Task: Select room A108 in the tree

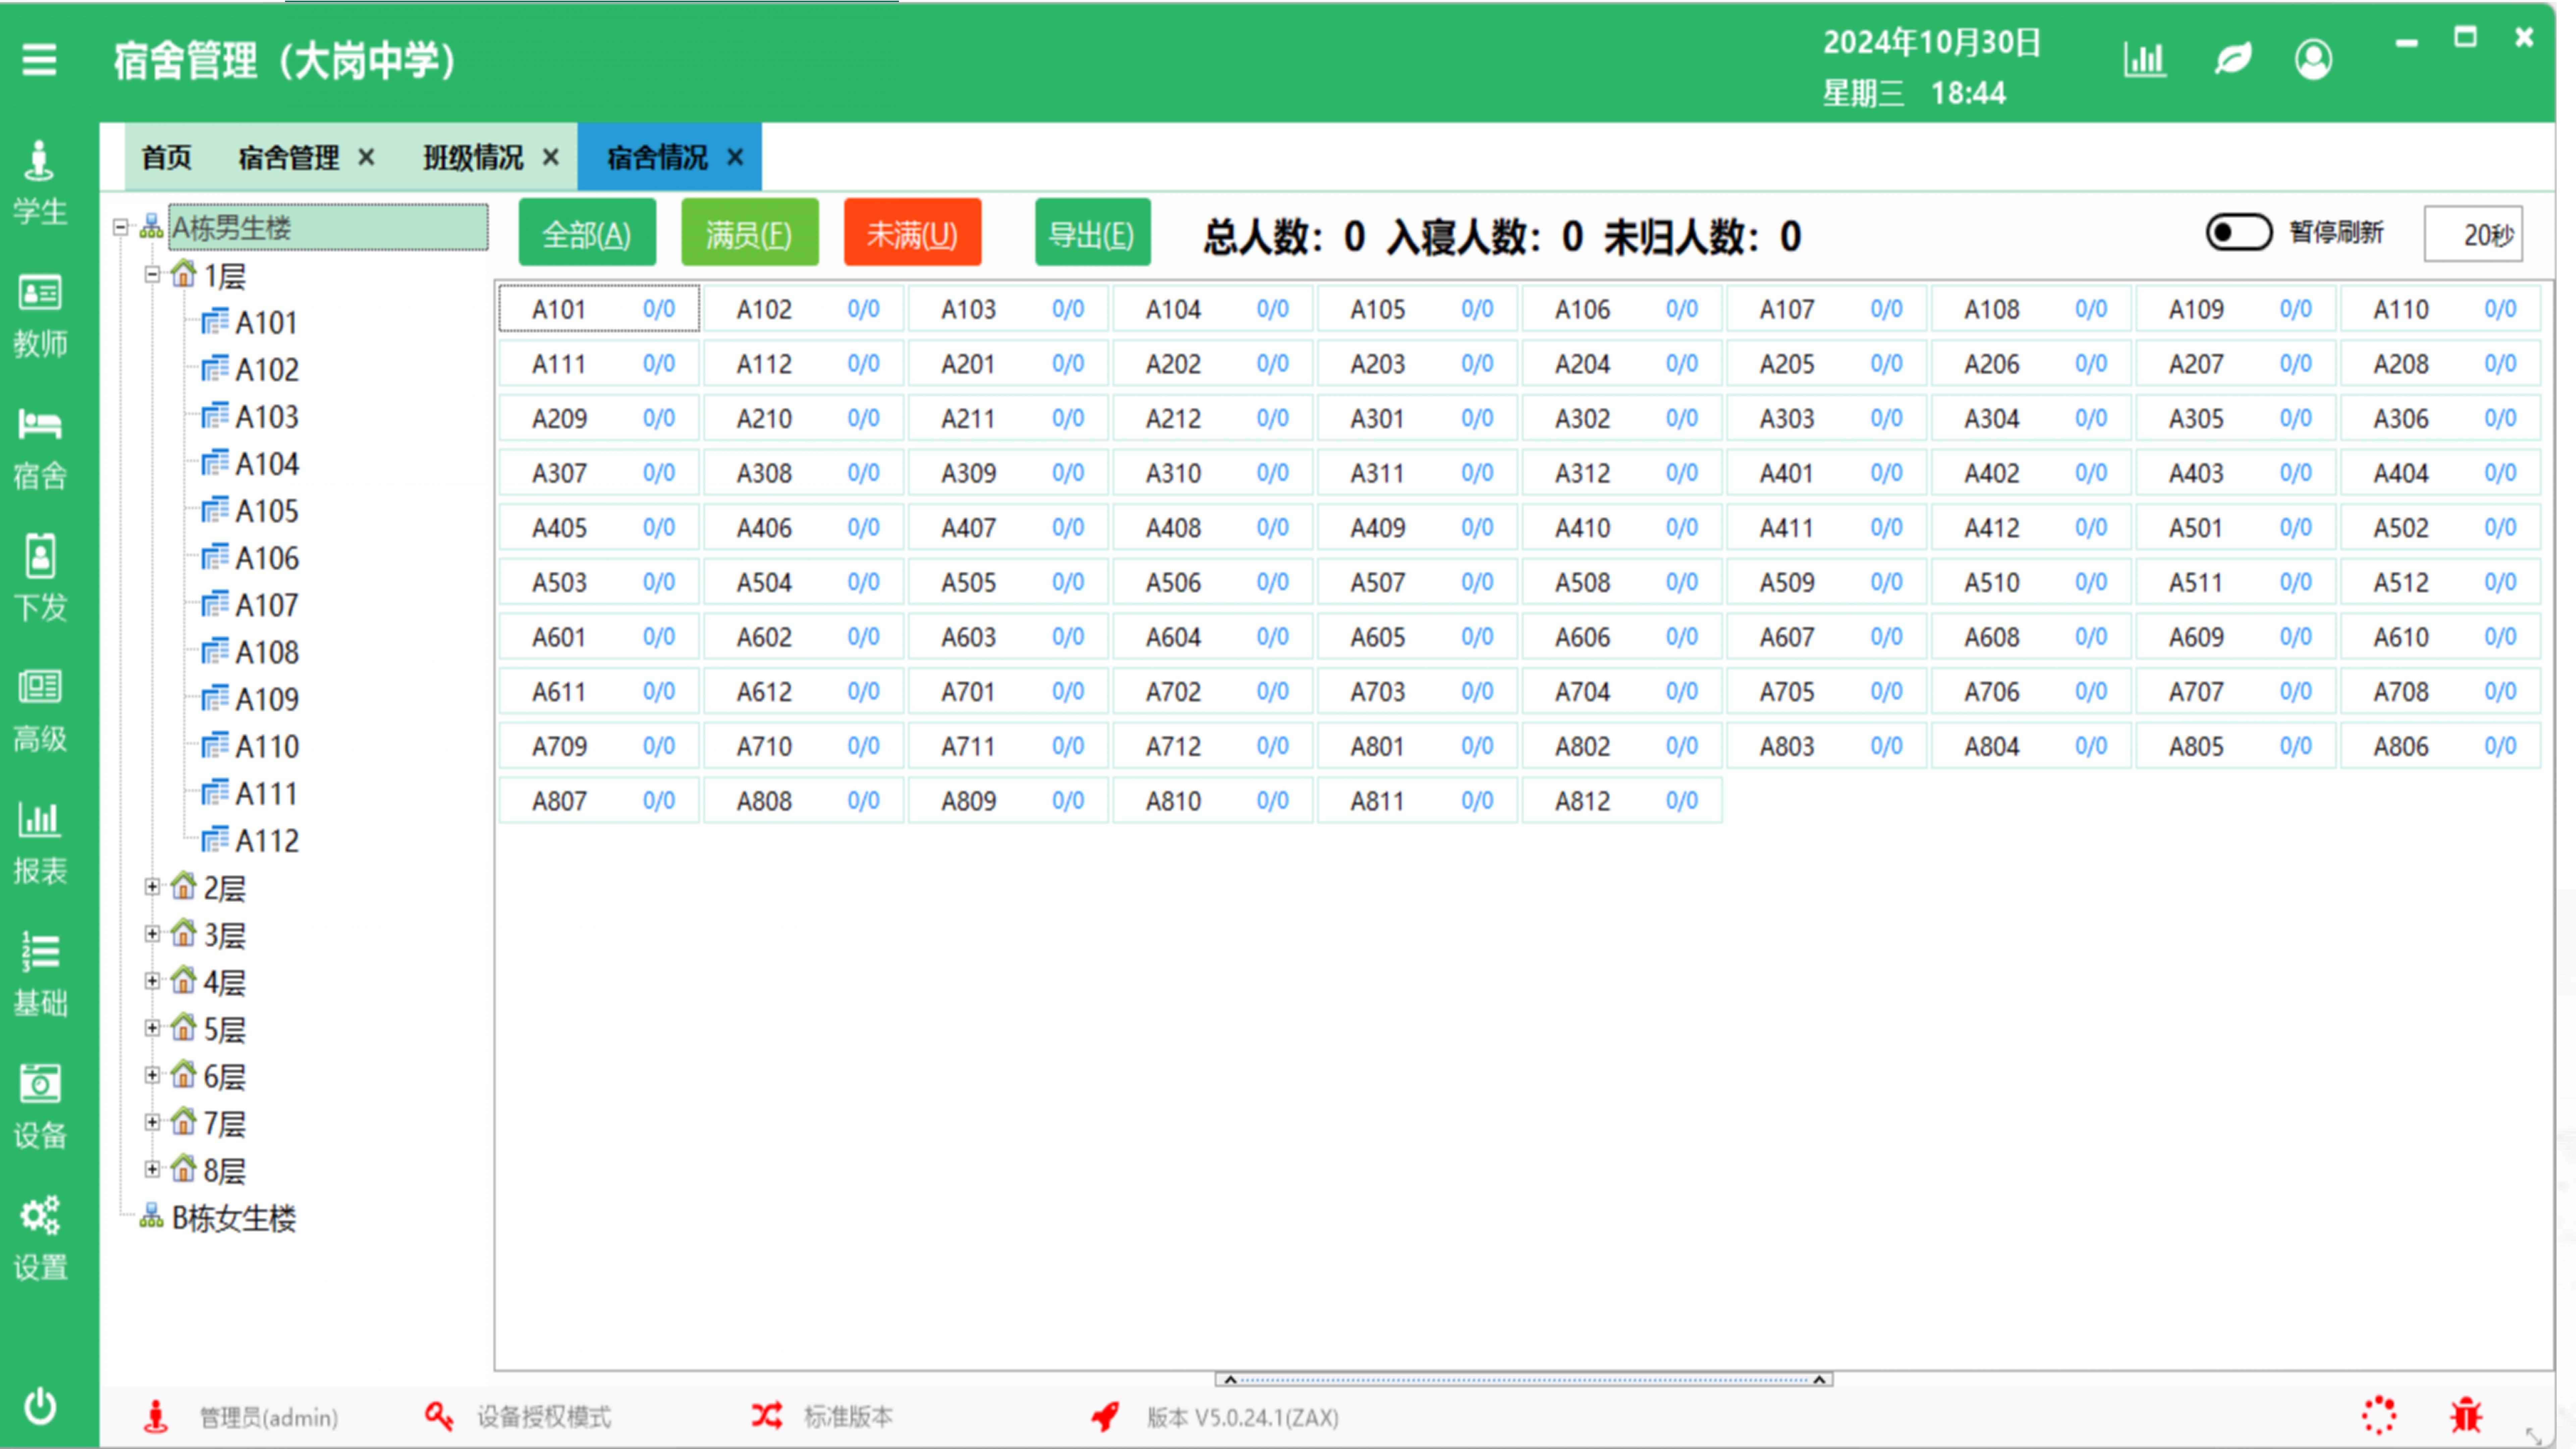Action: click(267, 652)
